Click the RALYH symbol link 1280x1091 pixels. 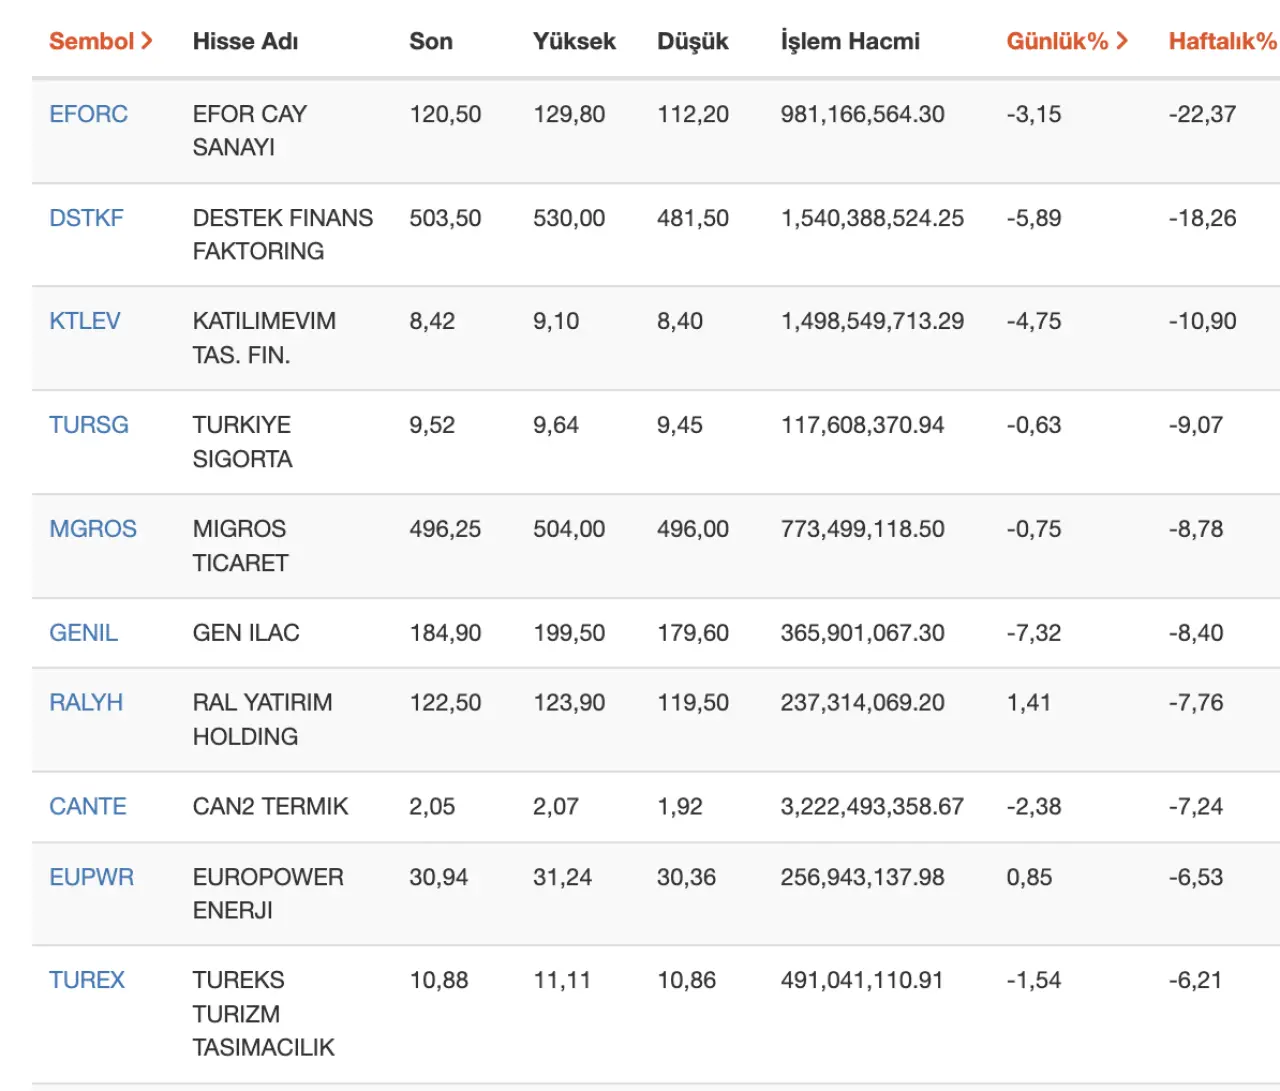[x=86, y=703]
